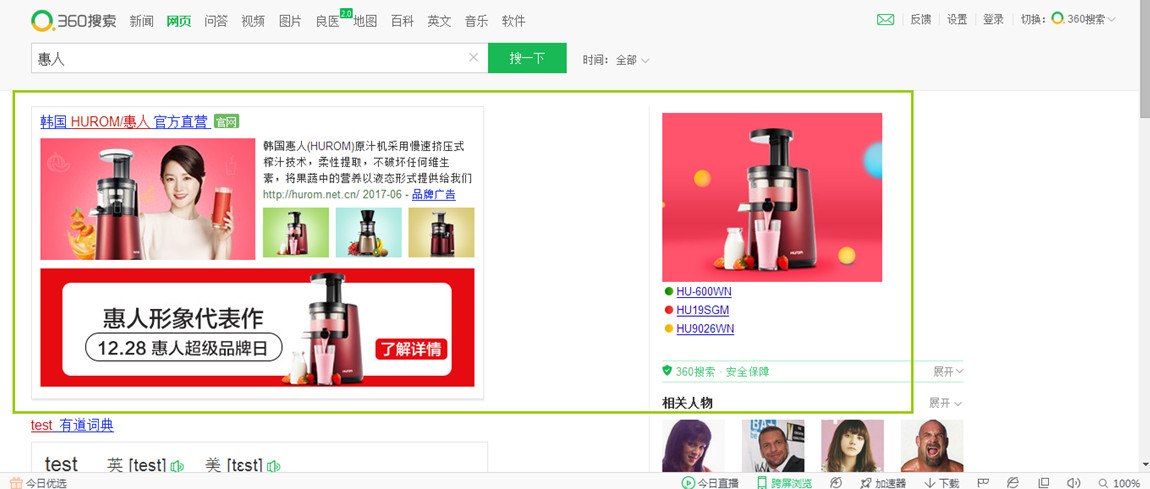The width and height of the screenshot is (1150, 489).
Task: Clear the search box with the X
Action: pyautogui.click(x=473, y=58)
